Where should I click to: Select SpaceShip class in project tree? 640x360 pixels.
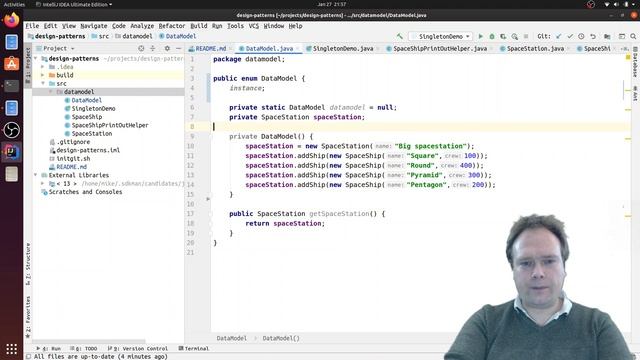coord(87,117)
